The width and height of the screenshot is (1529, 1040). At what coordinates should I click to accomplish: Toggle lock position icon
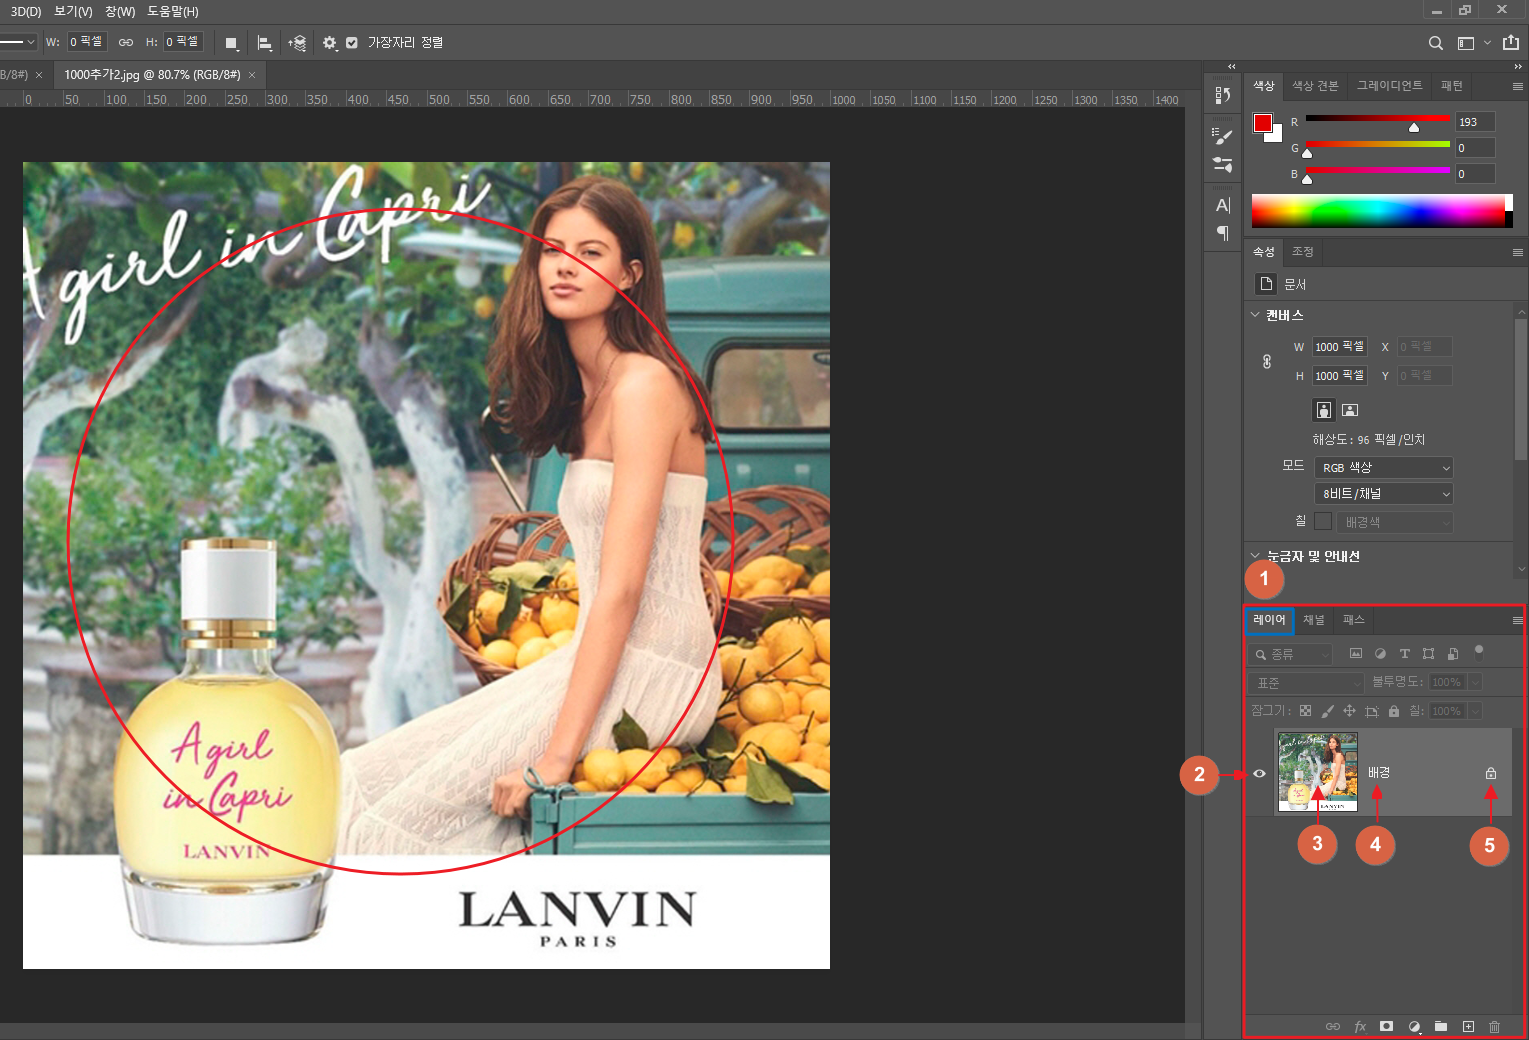1349,711
